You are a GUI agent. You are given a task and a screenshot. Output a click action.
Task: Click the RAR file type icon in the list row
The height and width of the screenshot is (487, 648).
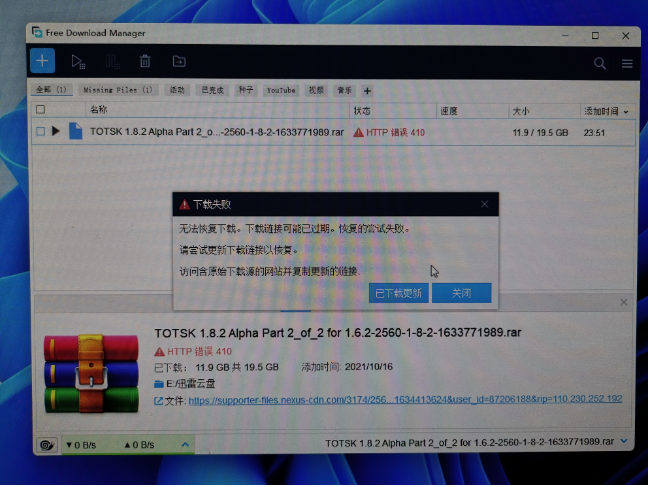[75, 131]
